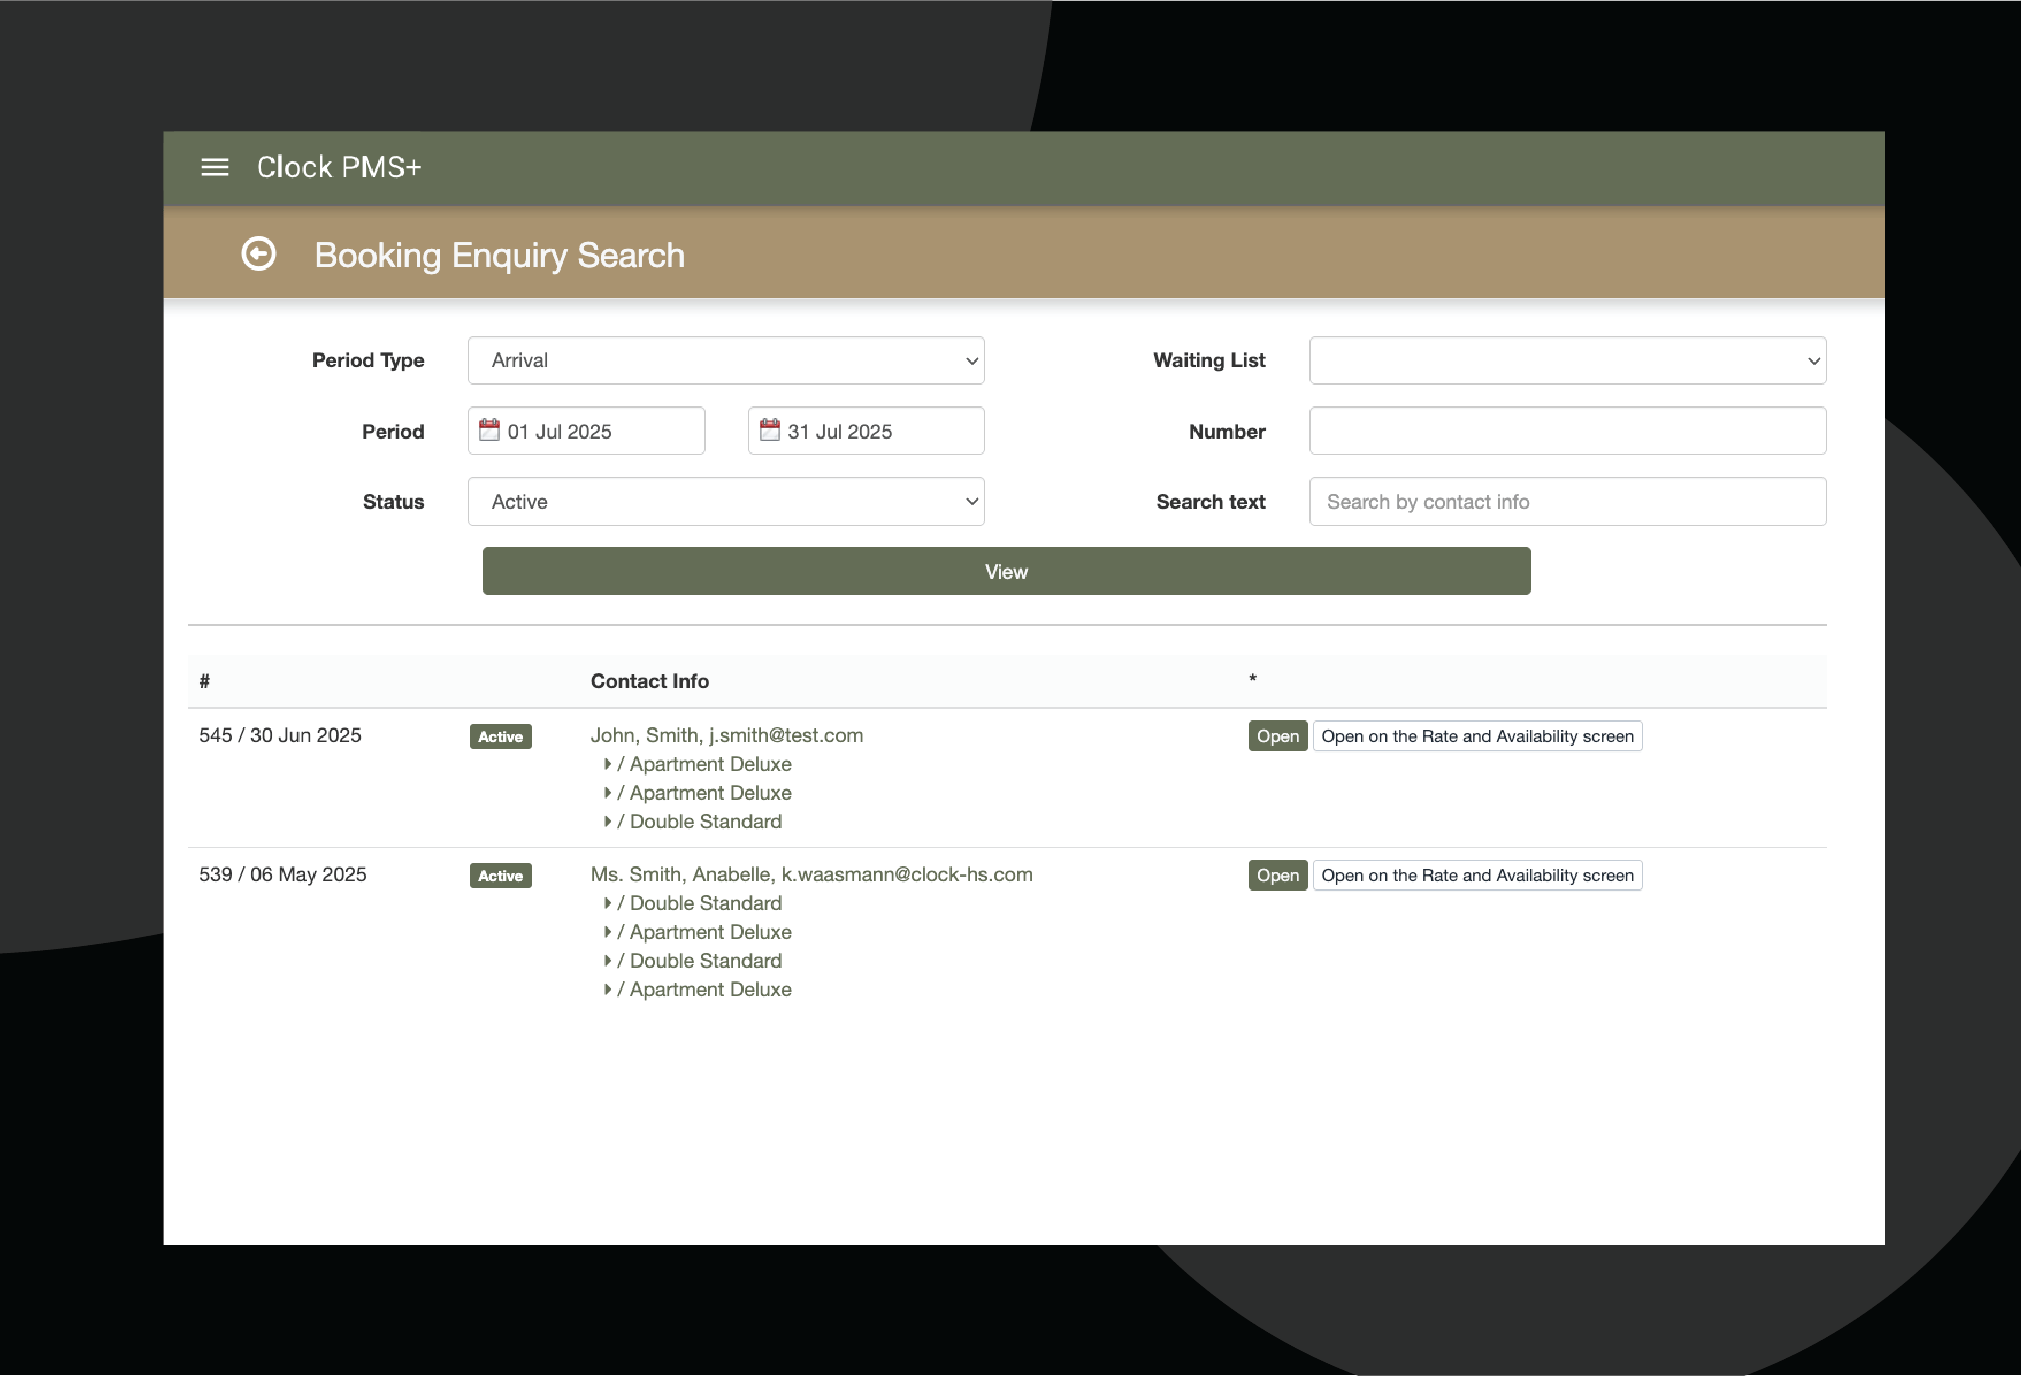2021x1376 pixels.
Task: Click Active badge on enquiry 539
Action: [500, 875]
